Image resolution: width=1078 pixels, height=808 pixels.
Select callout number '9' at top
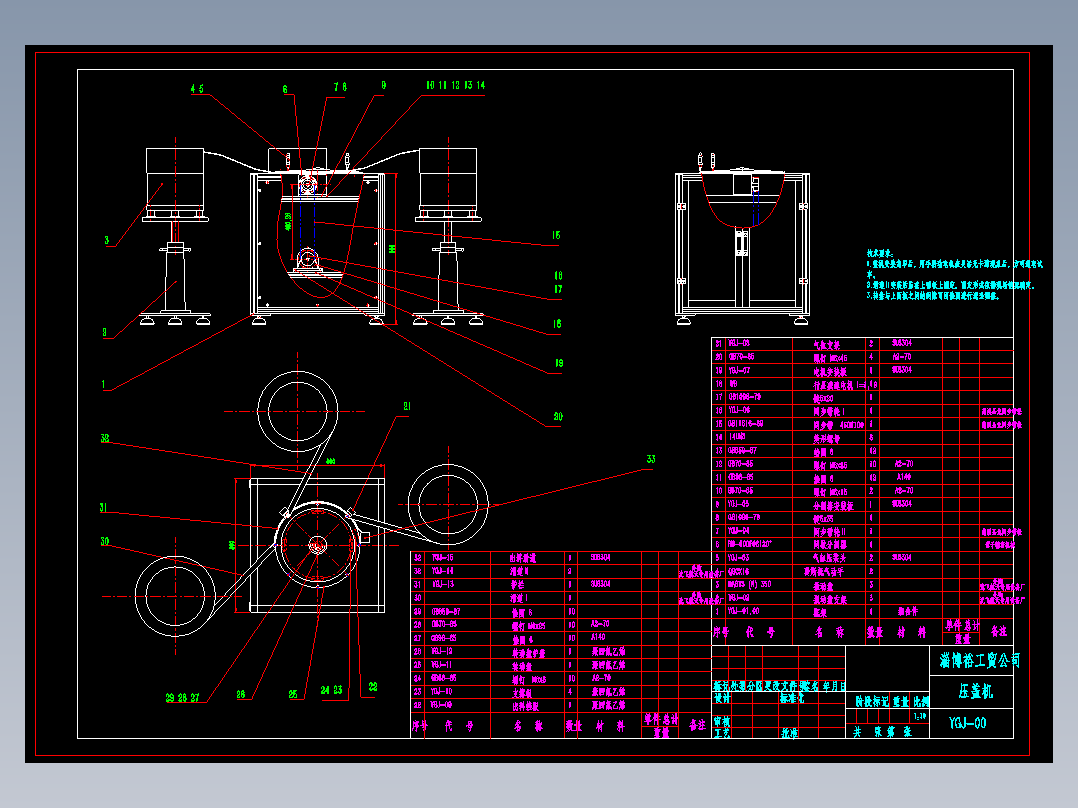383,85
